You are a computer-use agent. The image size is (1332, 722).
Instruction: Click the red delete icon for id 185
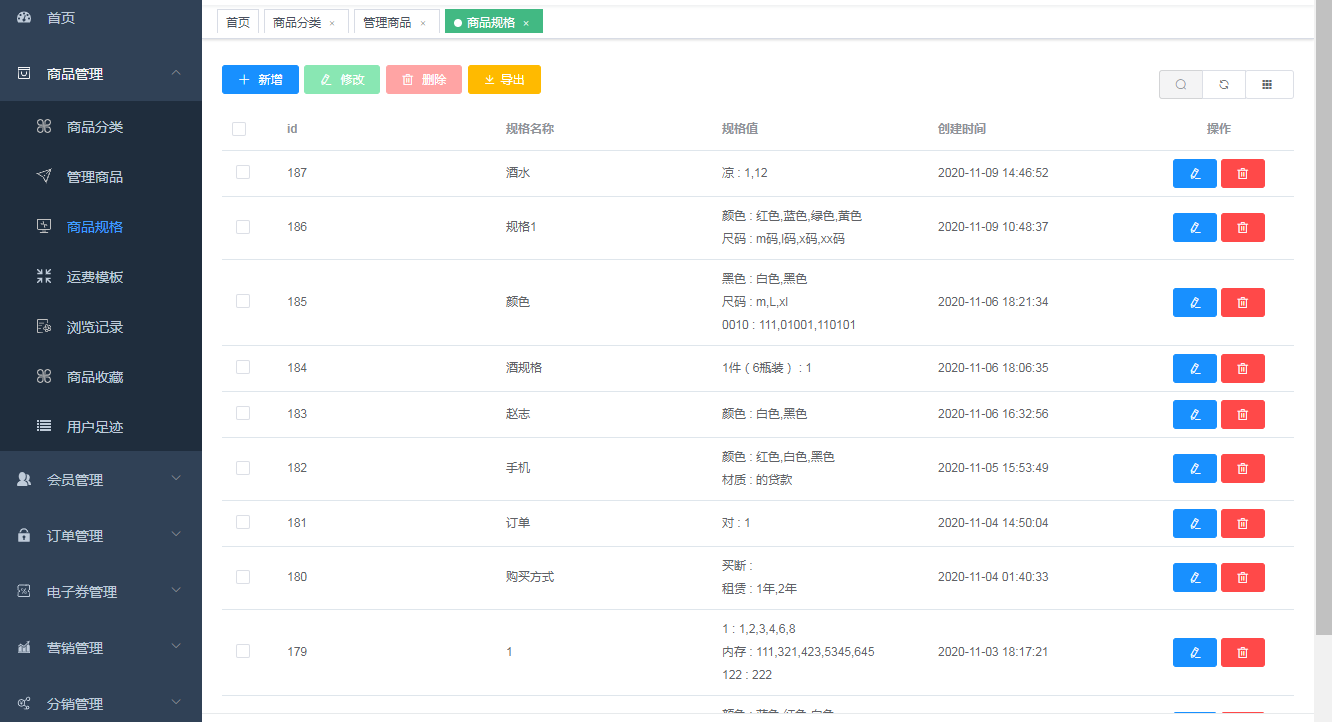click(1243, 302)
